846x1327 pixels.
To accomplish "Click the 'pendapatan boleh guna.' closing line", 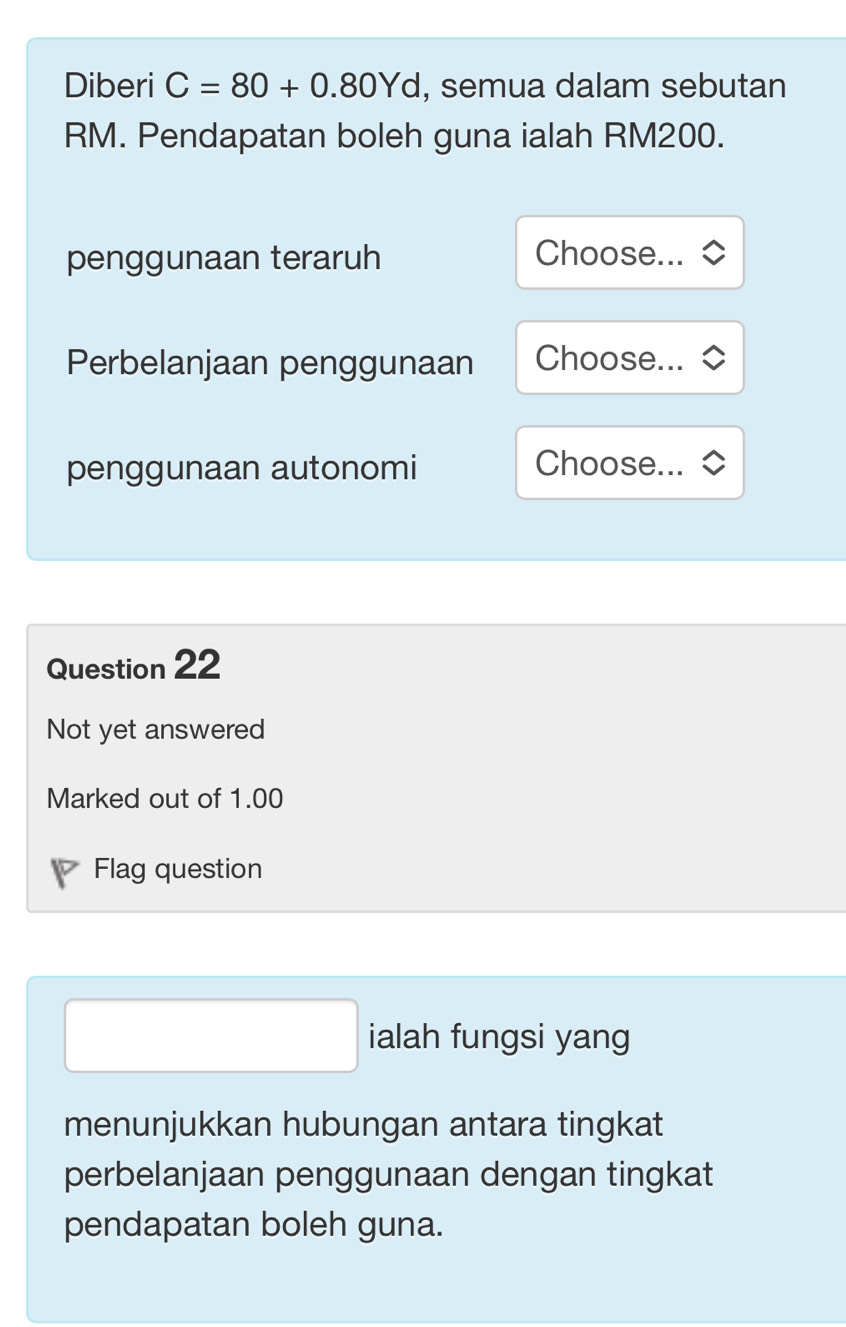I will pos(254,1224).
